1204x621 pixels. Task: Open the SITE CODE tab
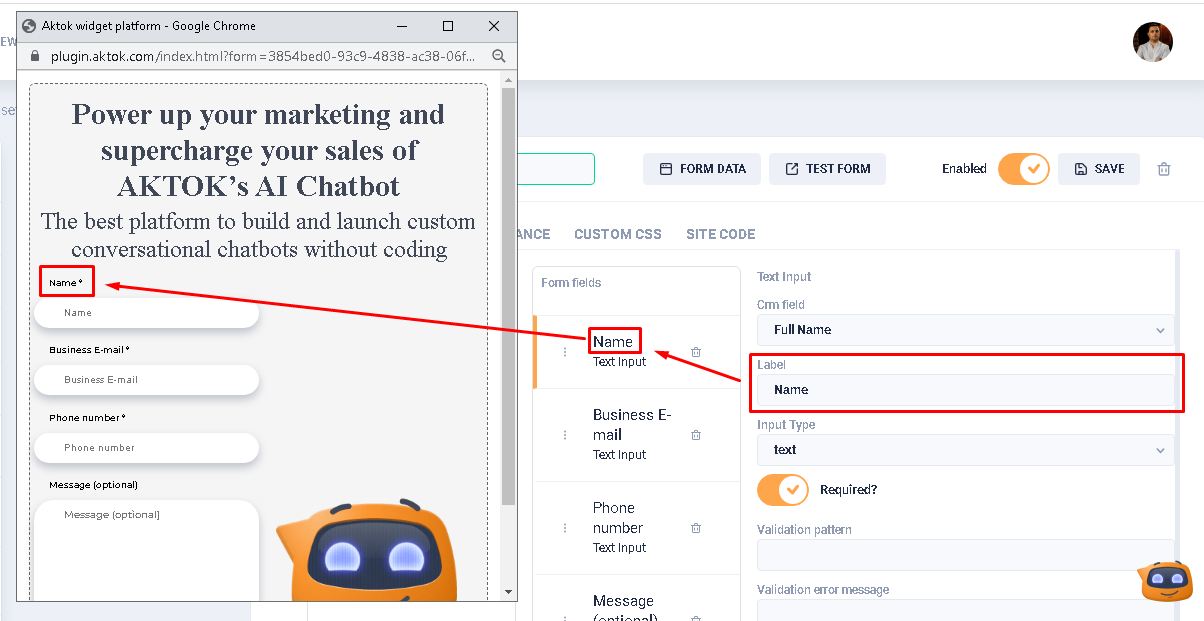coord(720,234)
